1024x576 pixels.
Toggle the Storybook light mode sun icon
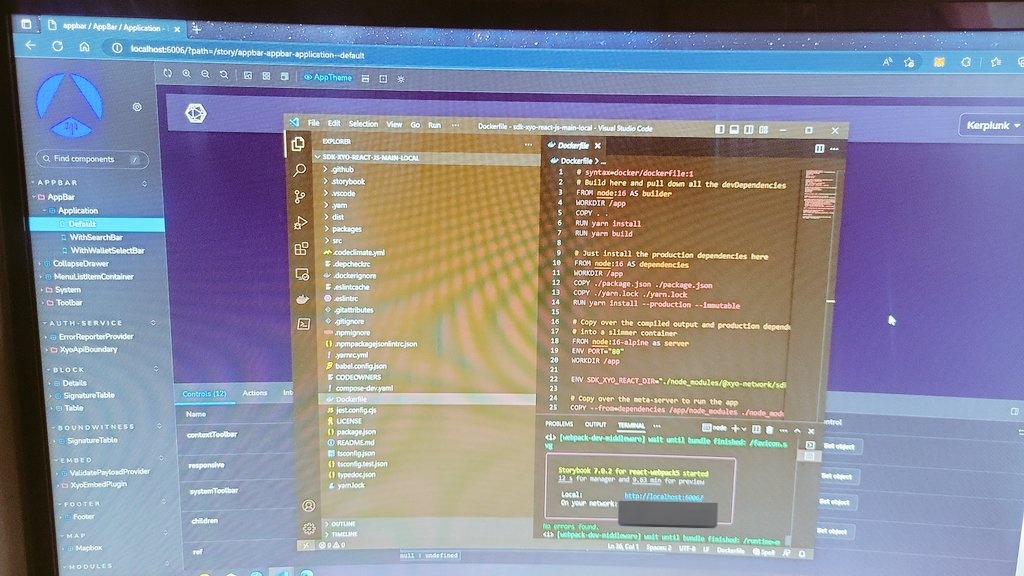401,79
